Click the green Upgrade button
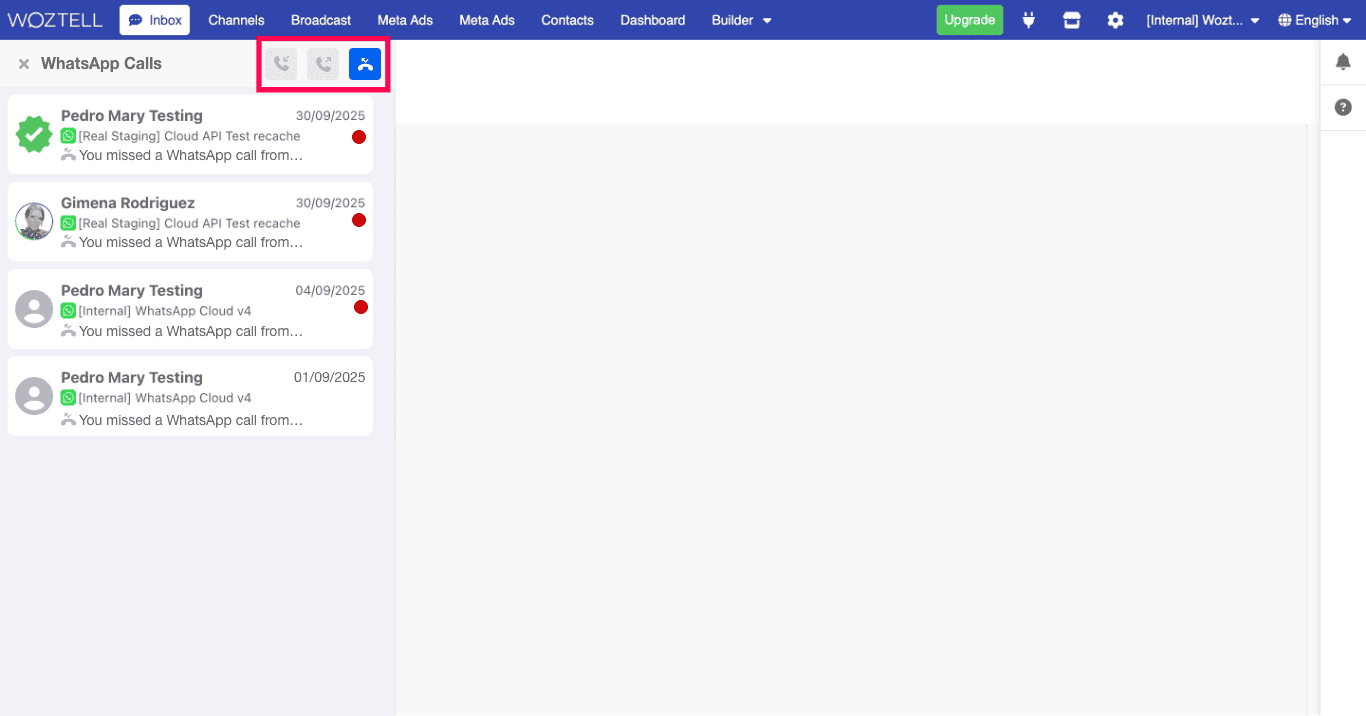The image size is (1366, 716). coord(969,20)
